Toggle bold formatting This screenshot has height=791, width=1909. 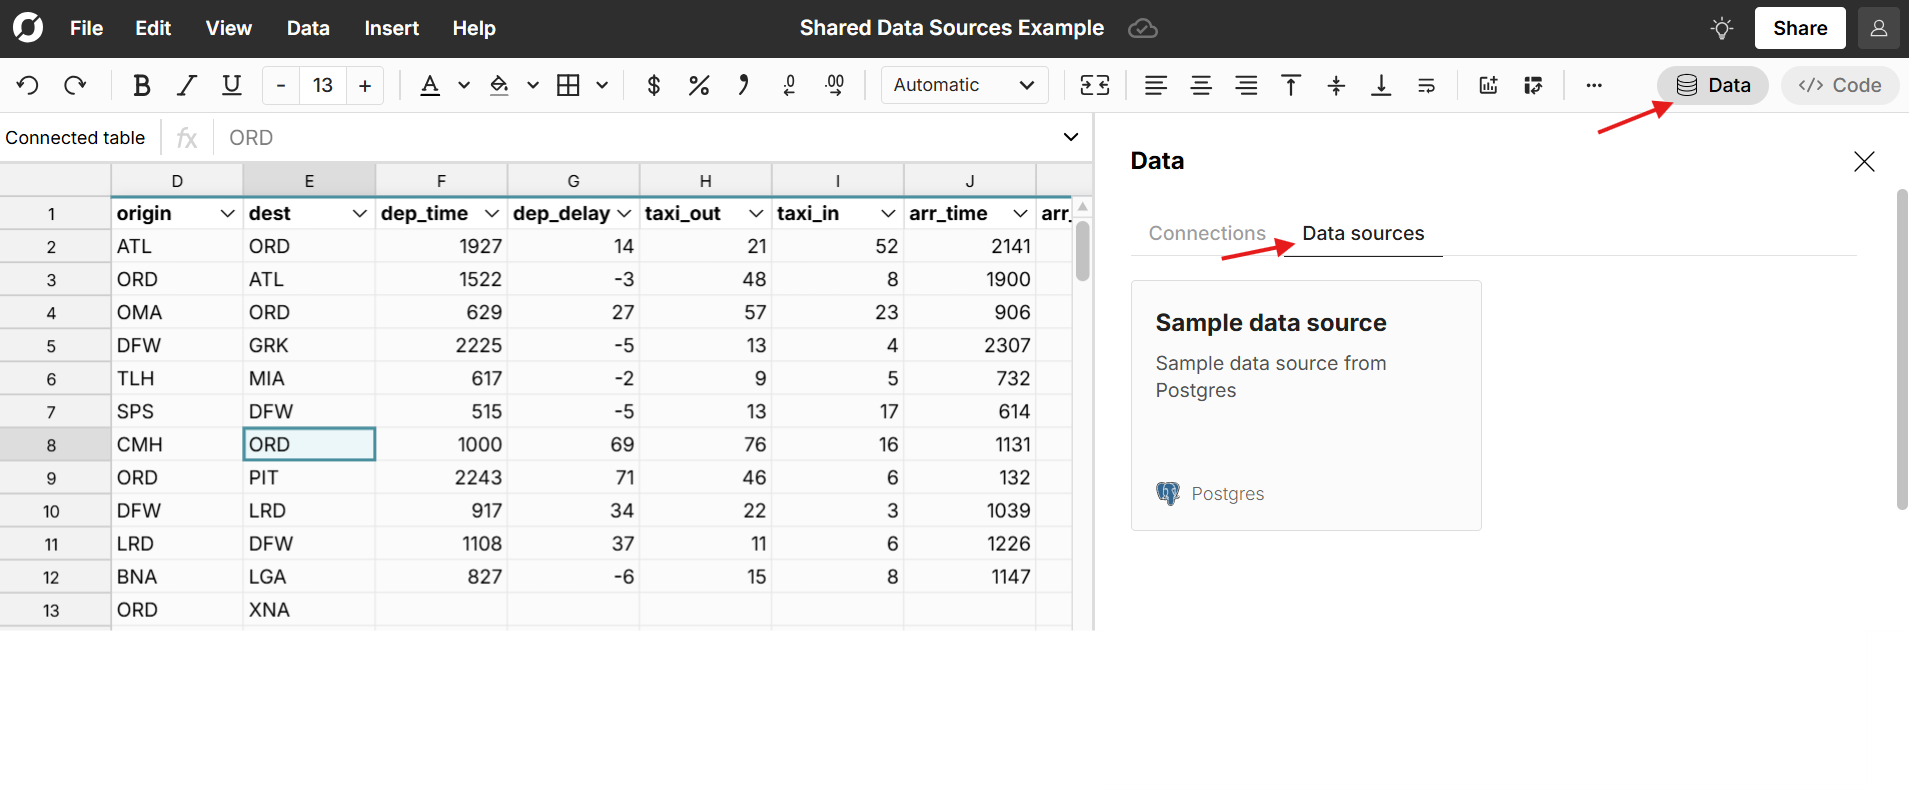(x=141, y=85)
